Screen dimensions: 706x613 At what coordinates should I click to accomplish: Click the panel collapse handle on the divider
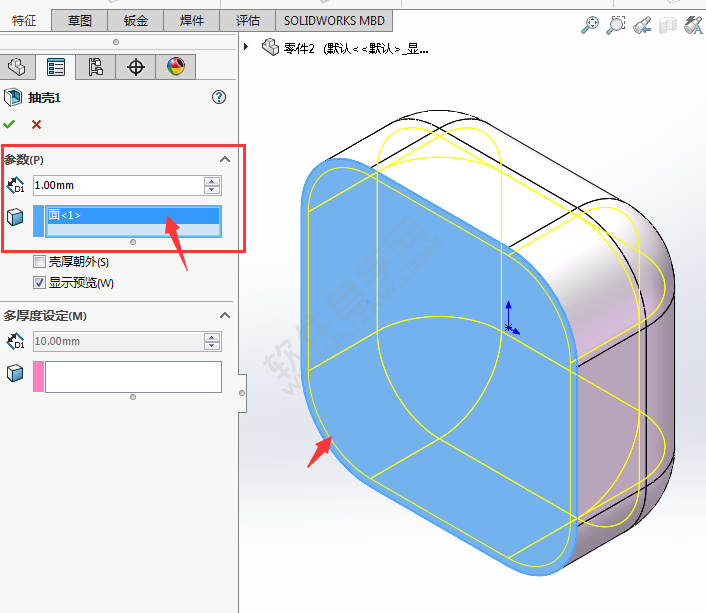242,393
